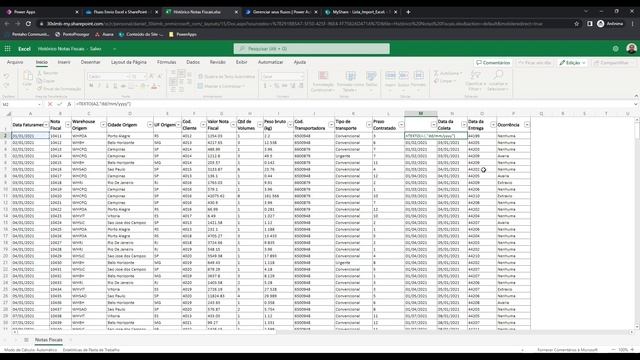
Task: Open the Arquivo menu tab
Action: coord(15,62)
